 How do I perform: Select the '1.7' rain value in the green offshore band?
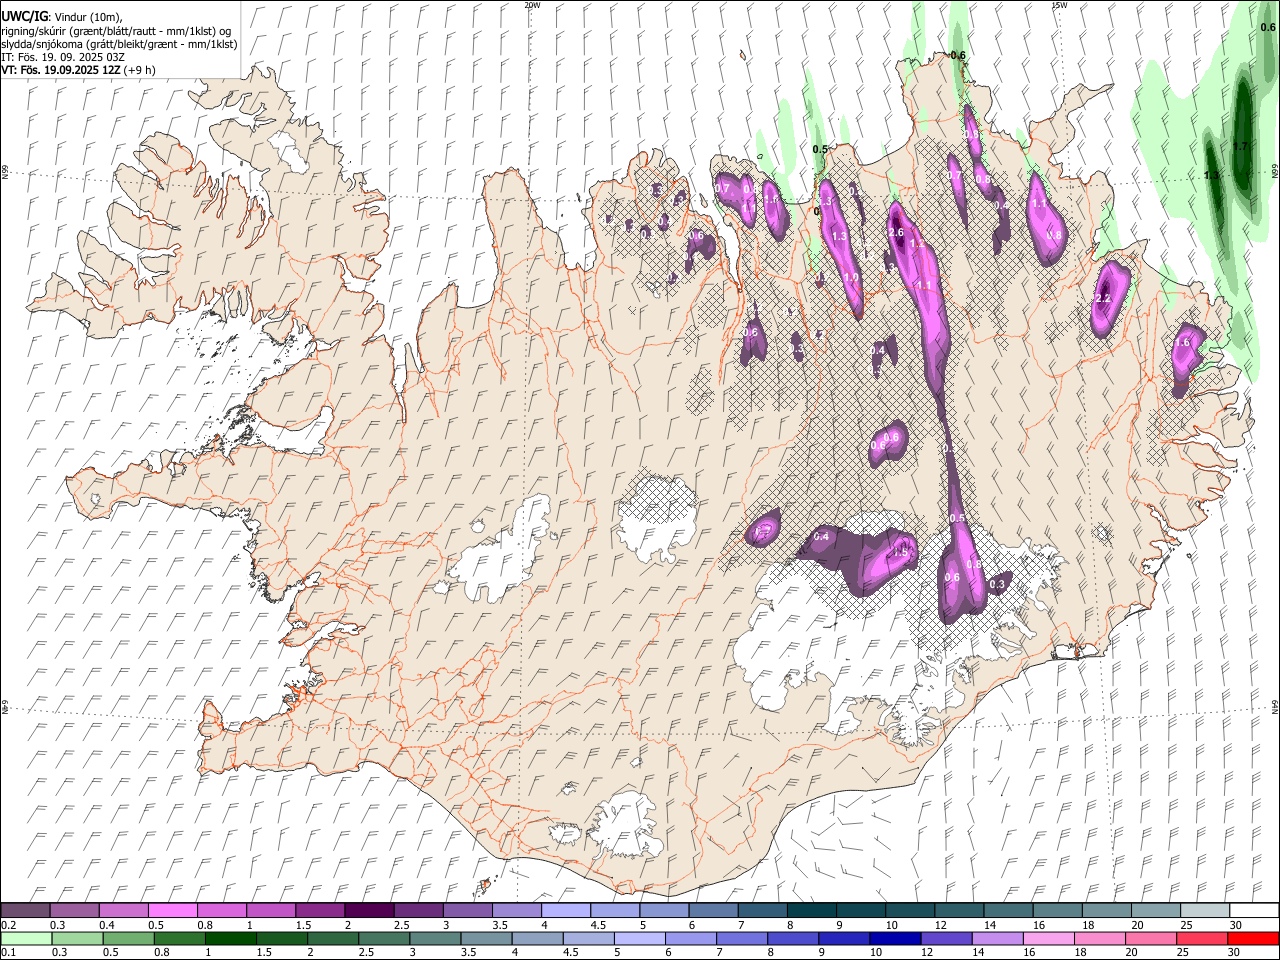pos(1241,146)
